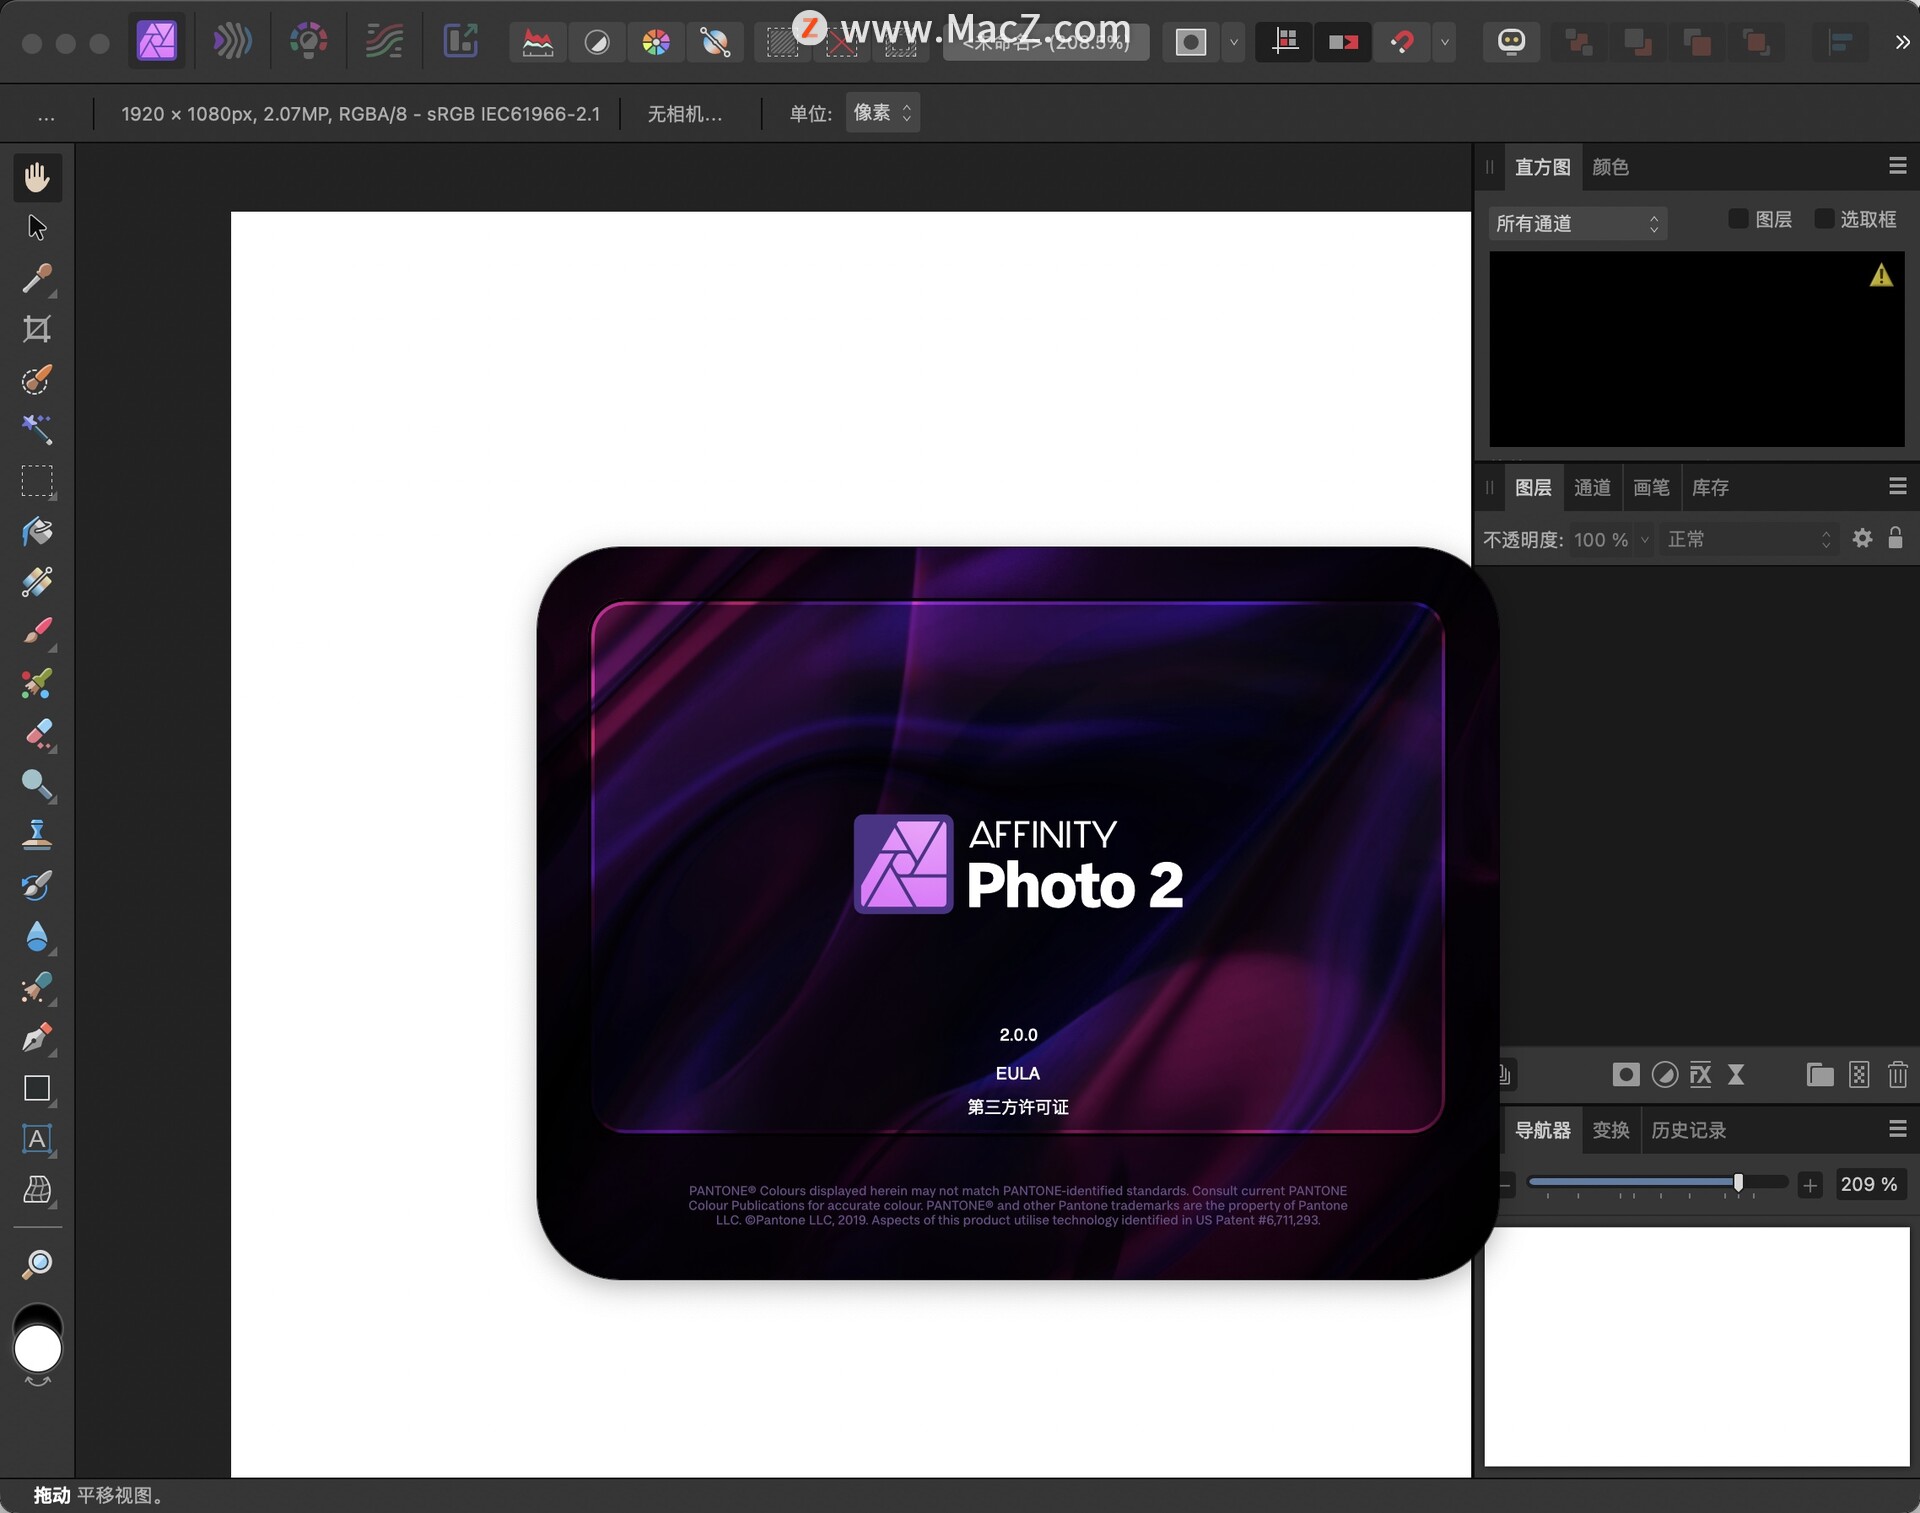1920x1513 pixels.
Task: Open Snapping options dropdown arrow
Action: [1444, 42]
